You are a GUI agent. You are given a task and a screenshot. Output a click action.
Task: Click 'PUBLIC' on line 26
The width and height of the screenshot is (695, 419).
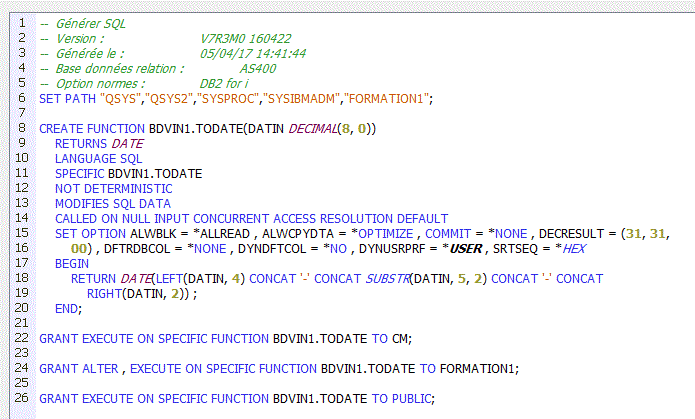click(412, 399)
